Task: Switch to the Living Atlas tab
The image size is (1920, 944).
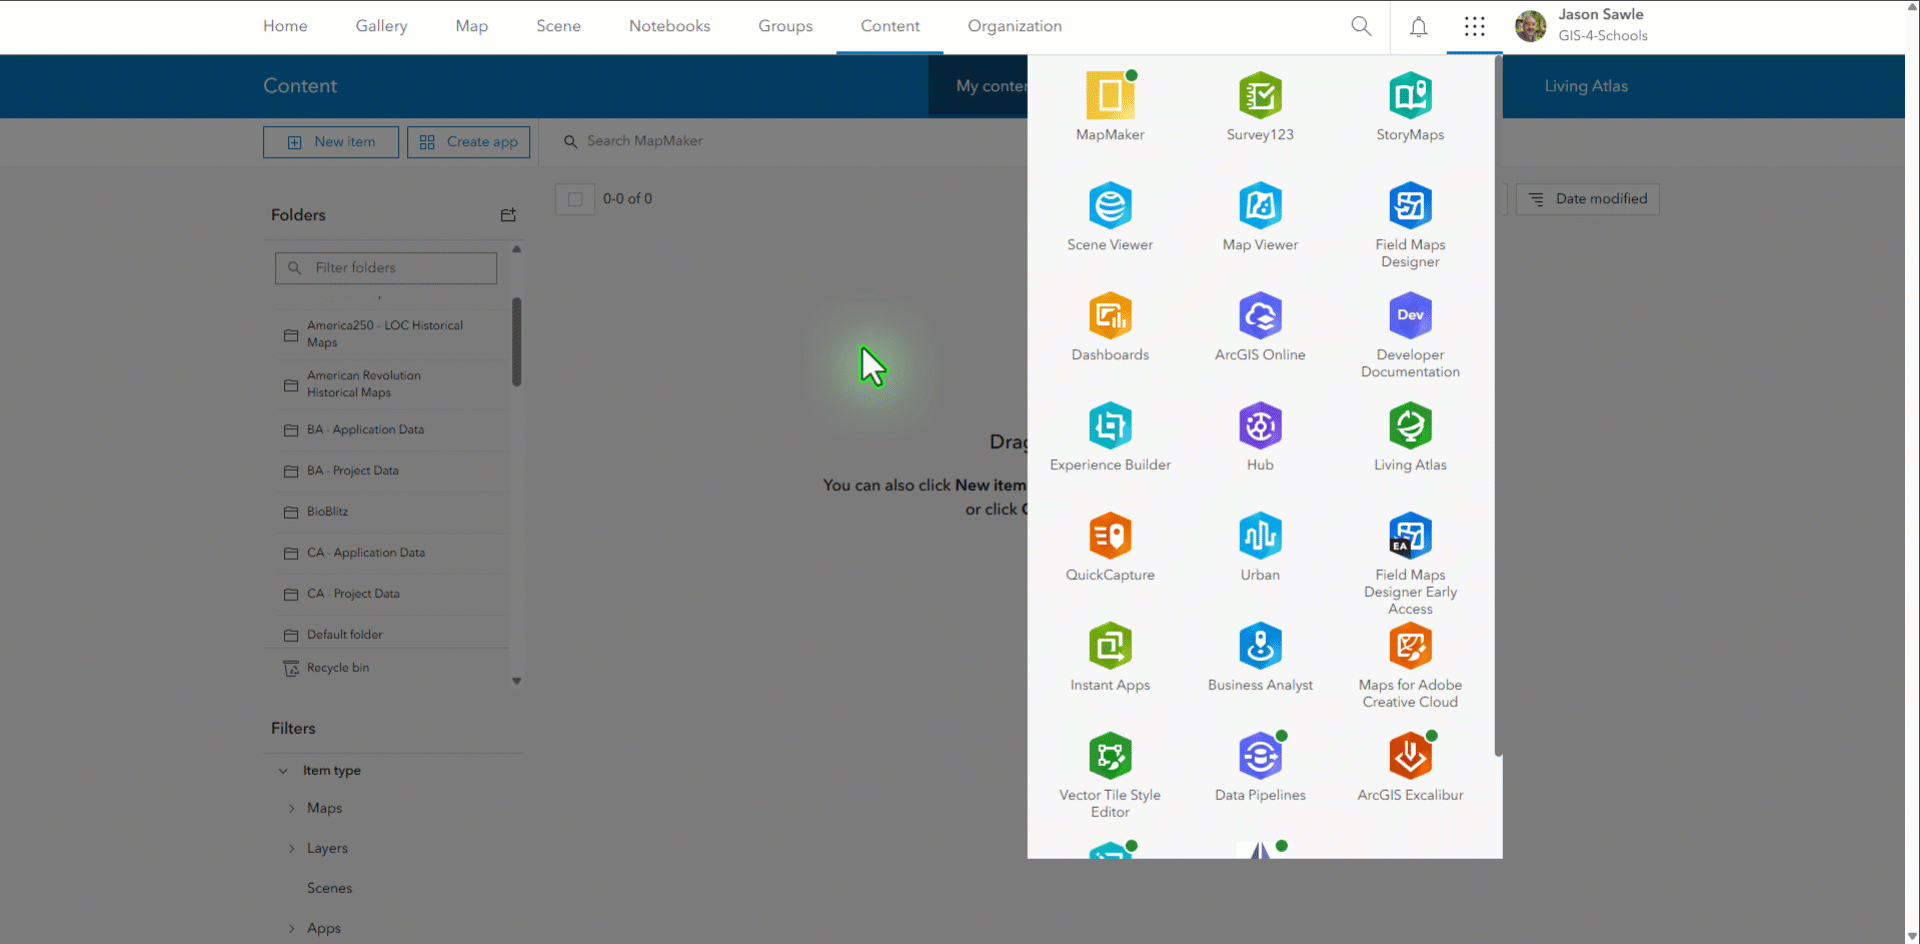Action: (x=1586, y=86)
